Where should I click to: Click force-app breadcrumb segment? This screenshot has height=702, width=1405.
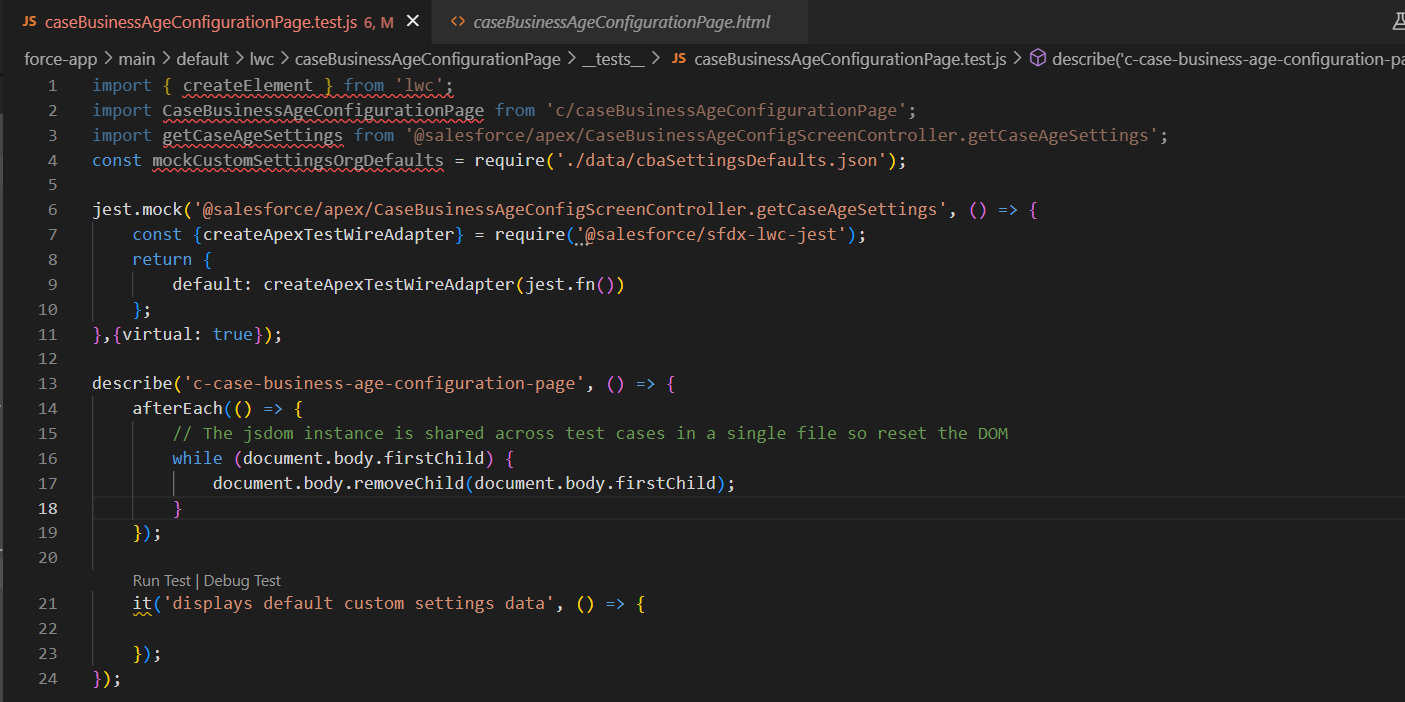point(61,59)
